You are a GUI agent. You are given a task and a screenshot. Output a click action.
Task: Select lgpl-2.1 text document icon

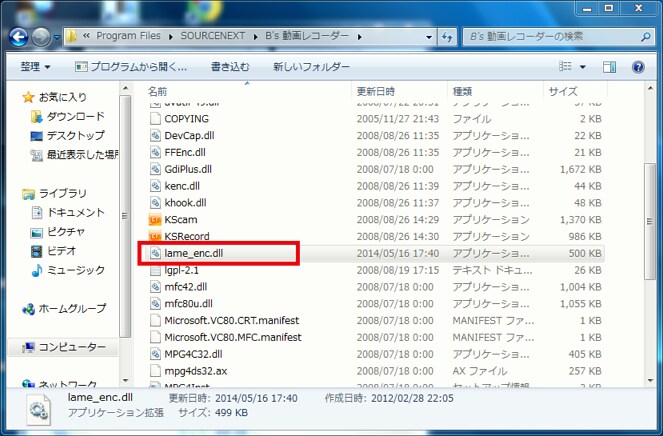pos(156,270)
